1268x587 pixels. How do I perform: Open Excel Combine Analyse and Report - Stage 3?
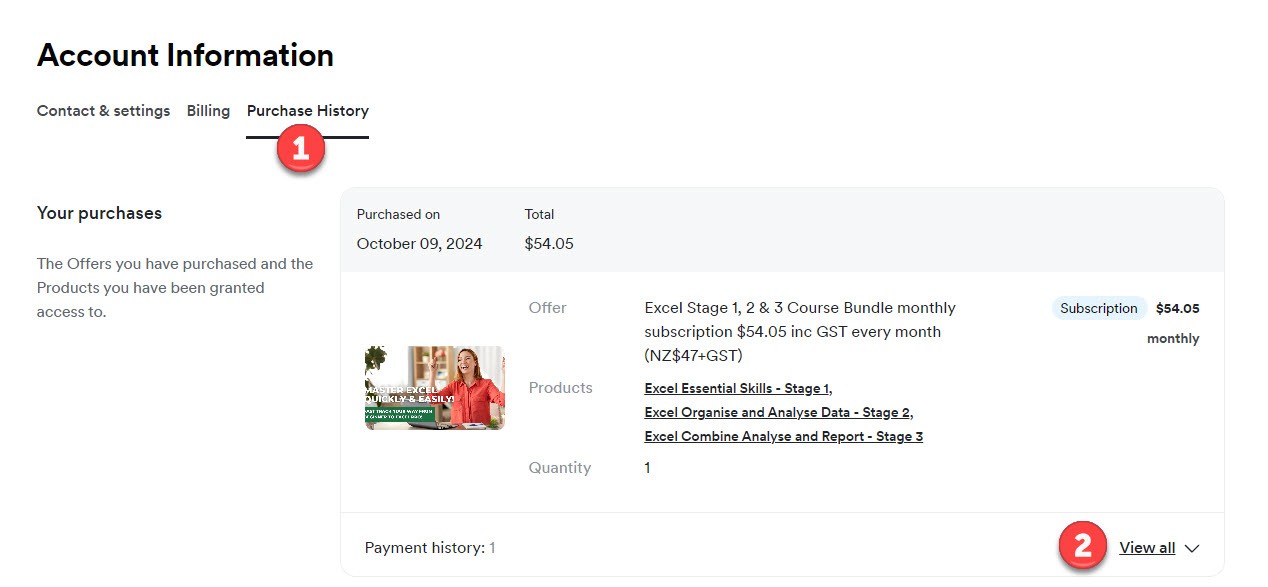(783, 436)
